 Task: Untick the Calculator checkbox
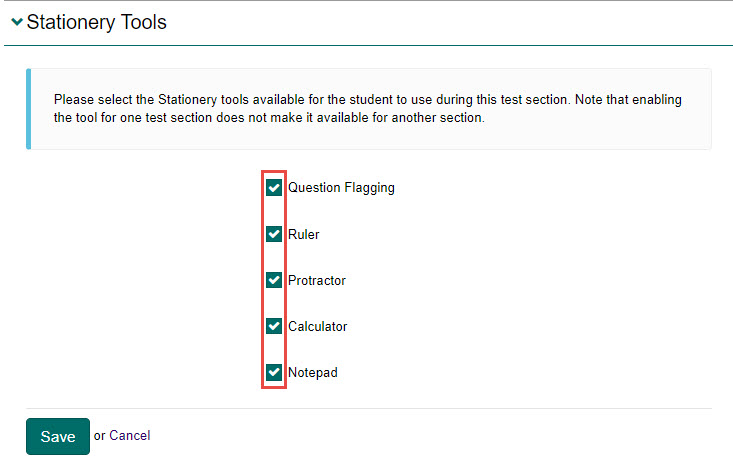point(274,326)
